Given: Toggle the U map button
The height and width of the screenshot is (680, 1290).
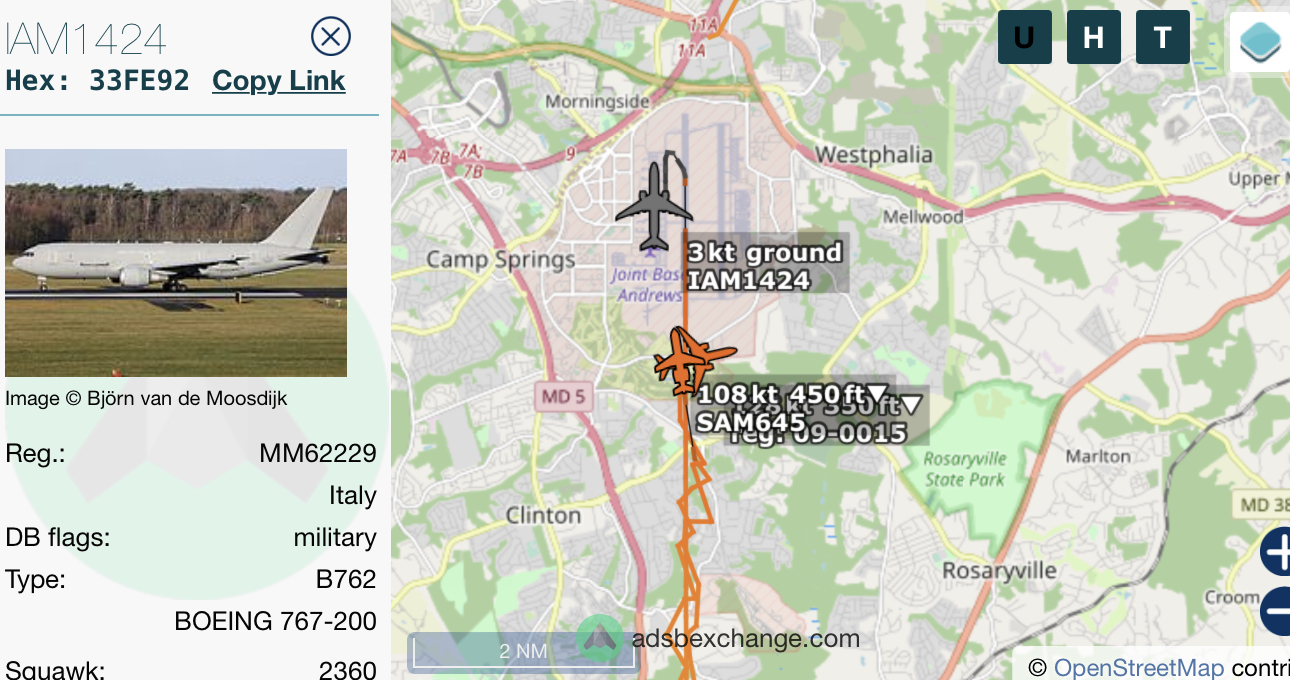Looking at the screenshot, I should pos(1024,37).
